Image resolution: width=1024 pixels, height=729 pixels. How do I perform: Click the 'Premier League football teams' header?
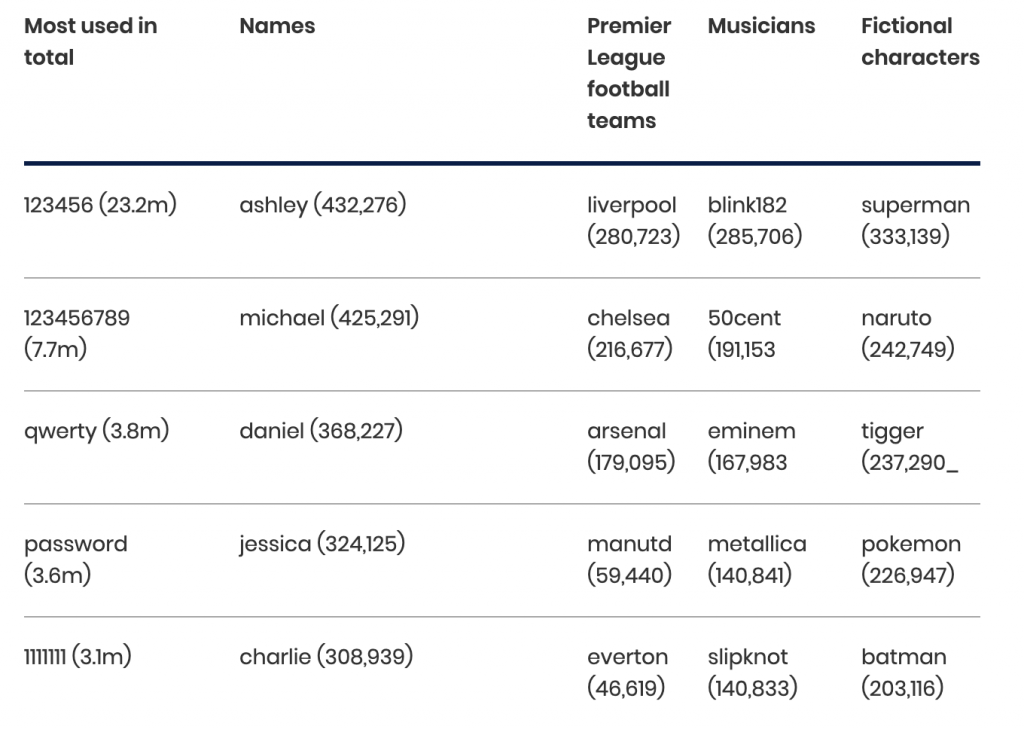coord(629,73)
